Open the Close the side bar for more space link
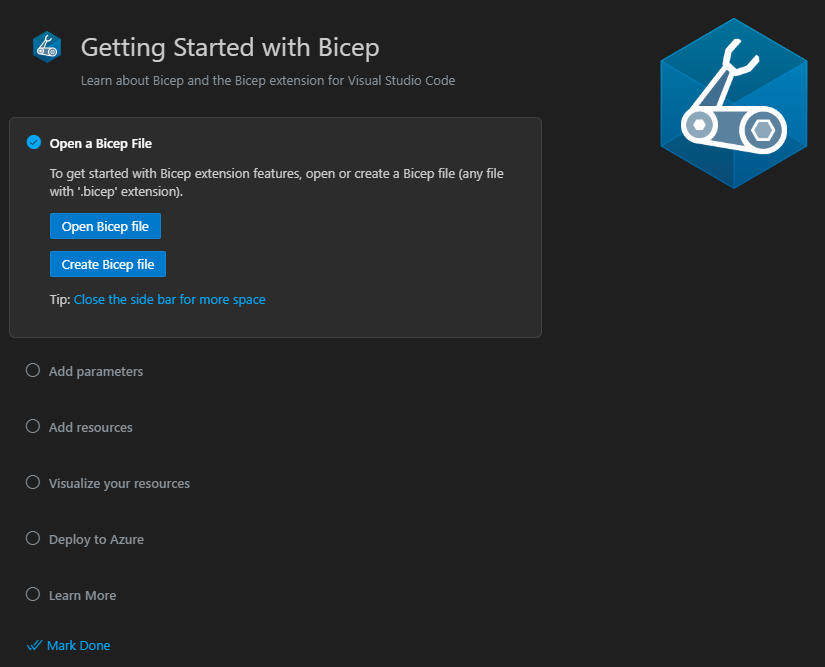The width and height of the screenshot is (825, 667). coord(169,299)
